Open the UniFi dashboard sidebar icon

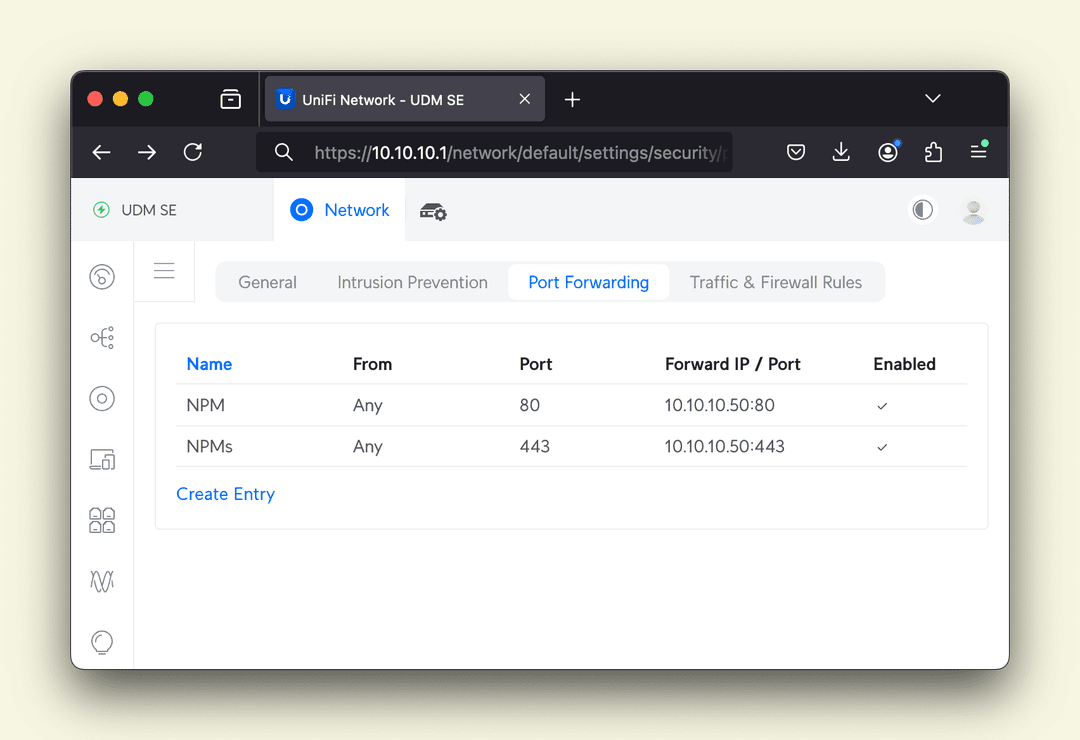[x=102, y=277]
